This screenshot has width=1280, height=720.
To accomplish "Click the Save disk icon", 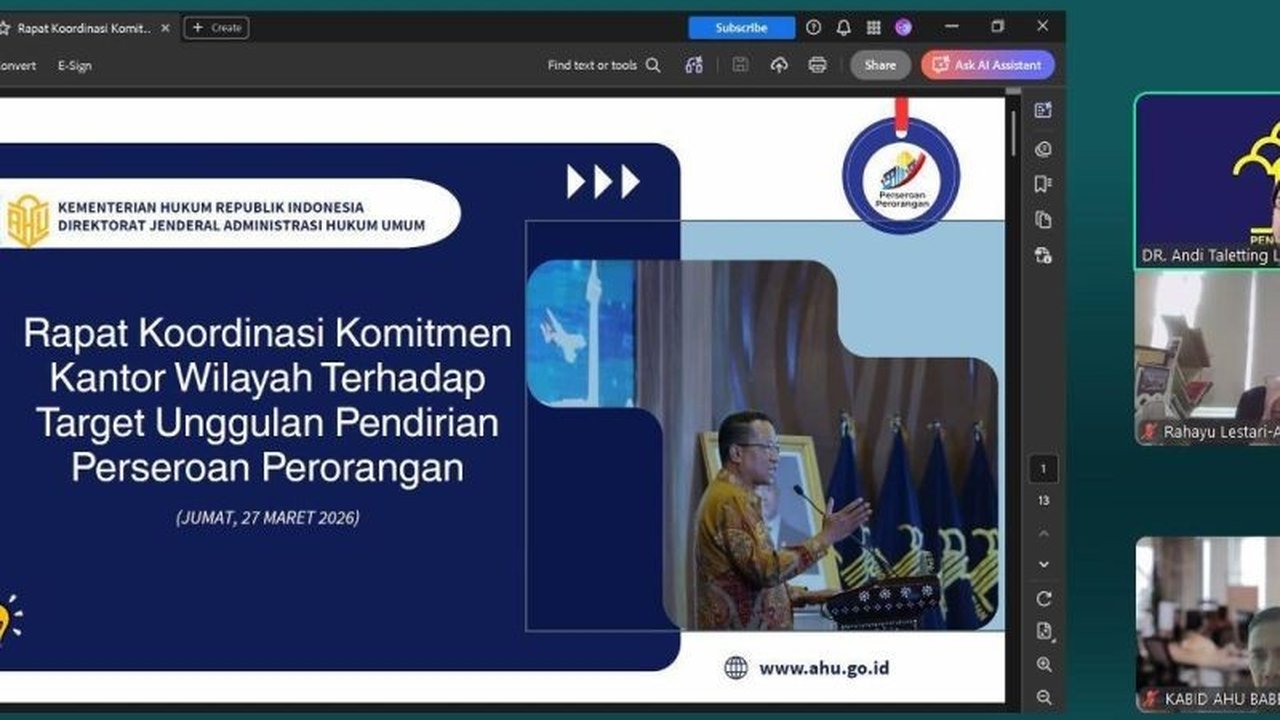I will coord(740,65).
